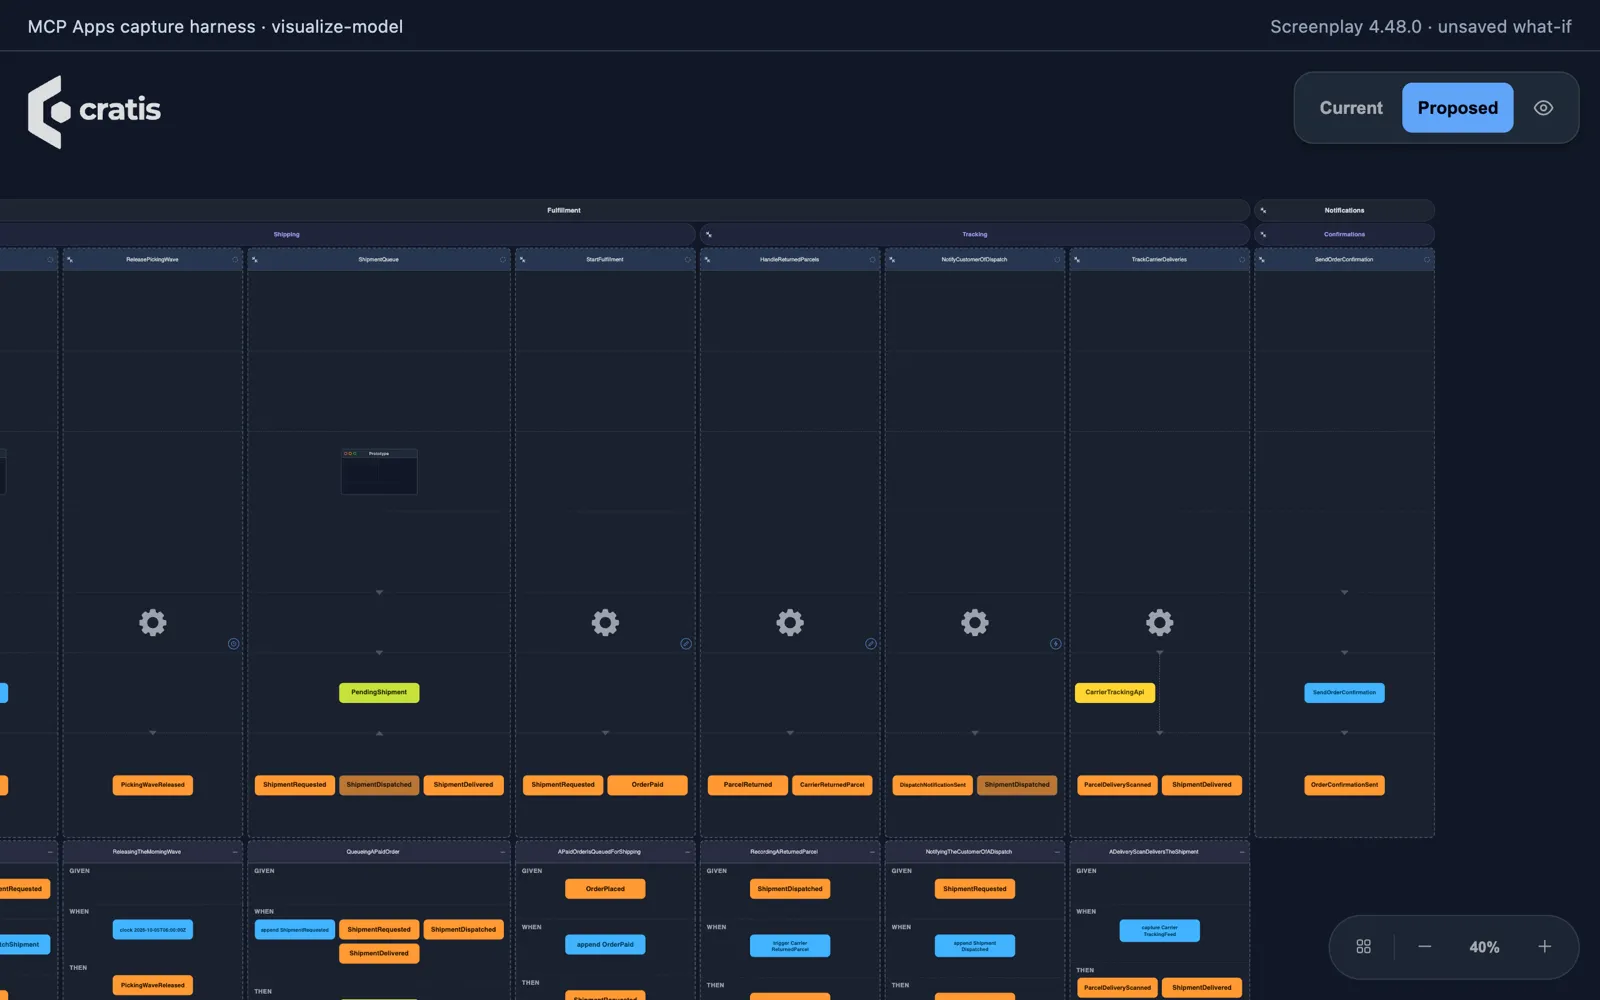Select the ParcelReturned event node

pos(748,785)
